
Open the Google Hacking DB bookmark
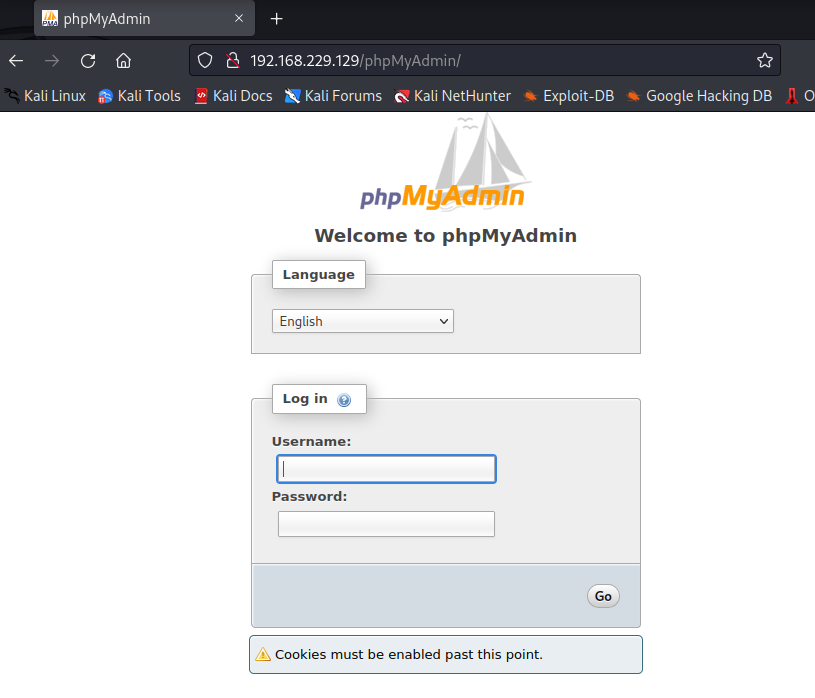[x=699, y=96]
